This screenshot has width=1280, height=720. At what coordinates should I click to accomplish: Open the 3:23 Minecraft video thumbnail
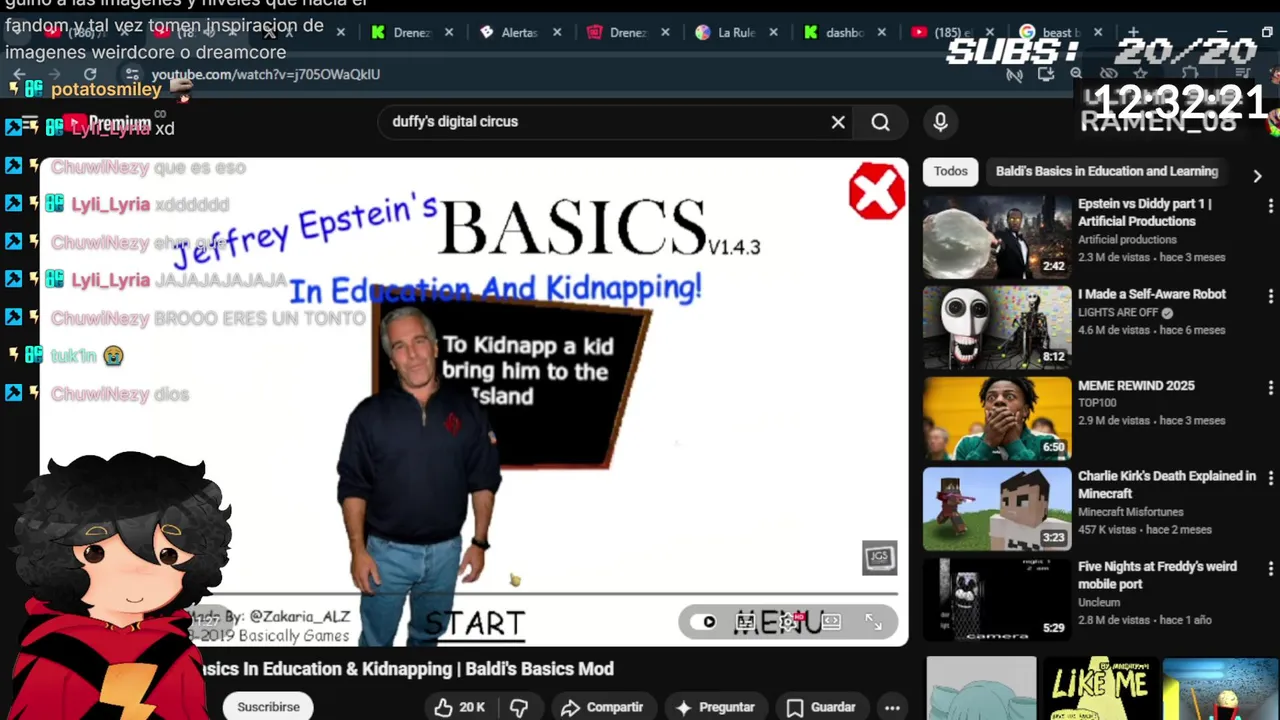(996, 509)
